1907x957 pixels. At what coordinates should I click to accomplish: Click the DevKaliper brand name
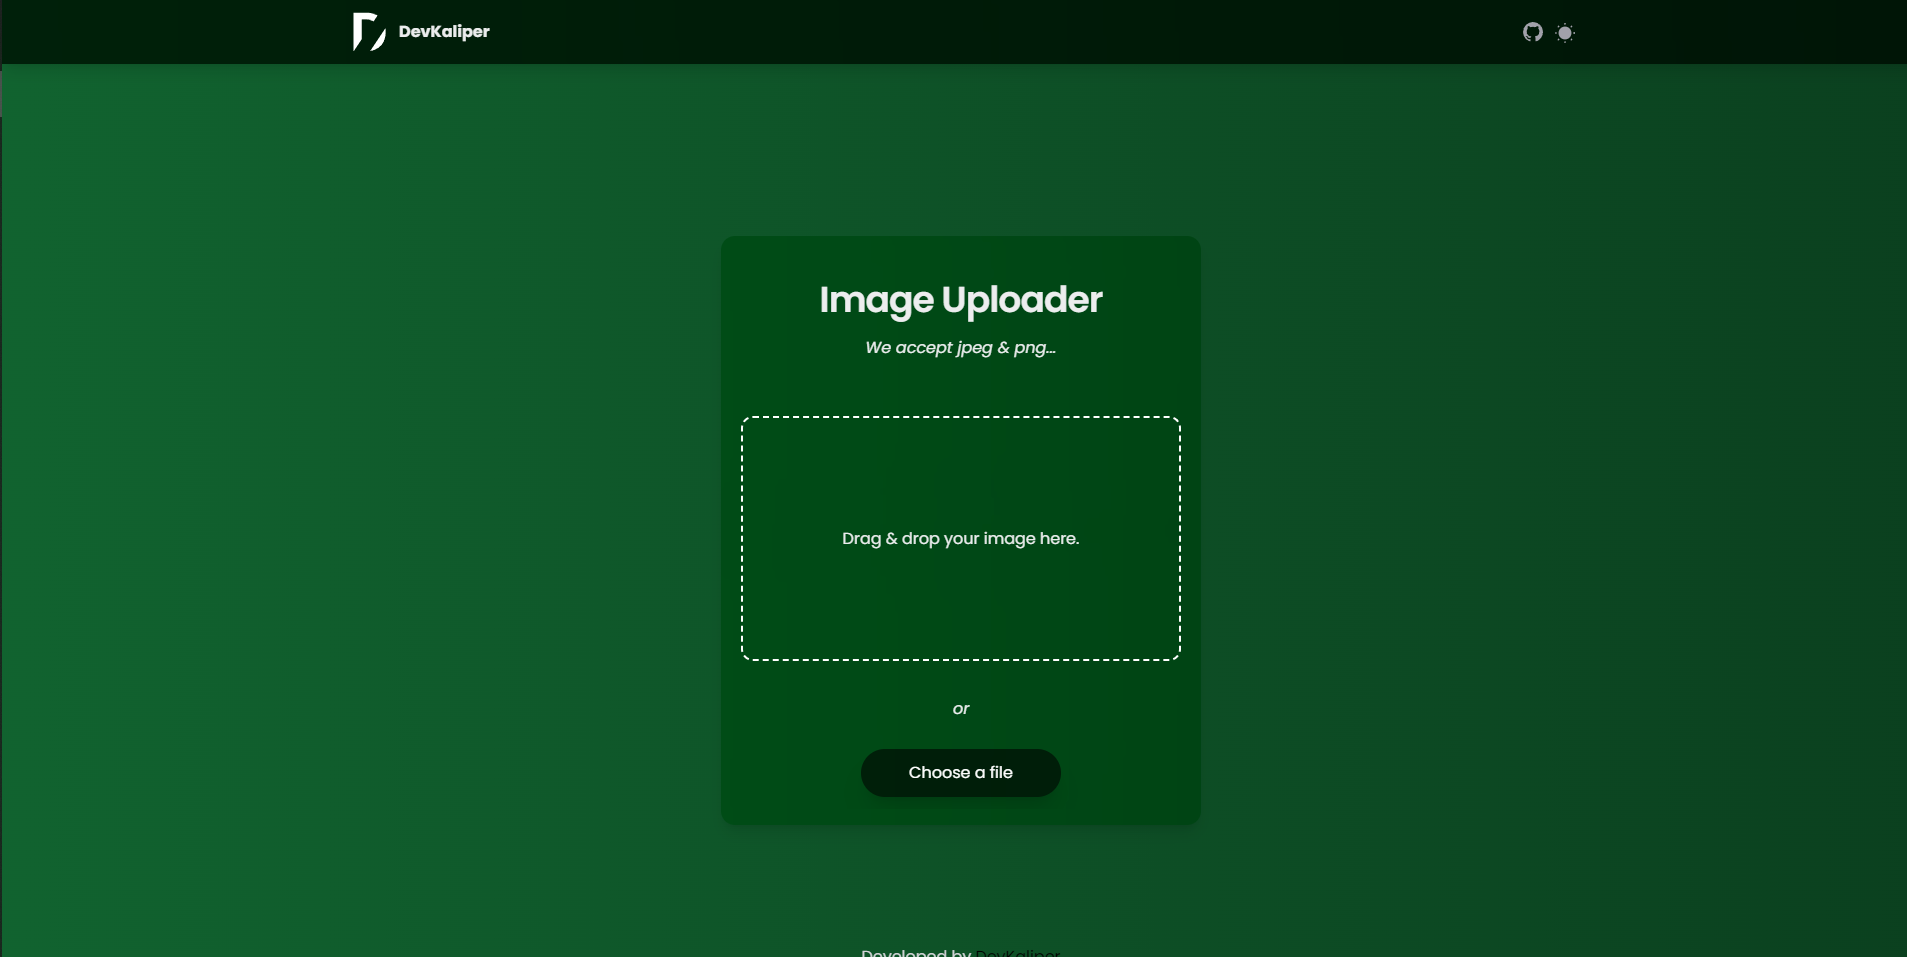point(443,31)
